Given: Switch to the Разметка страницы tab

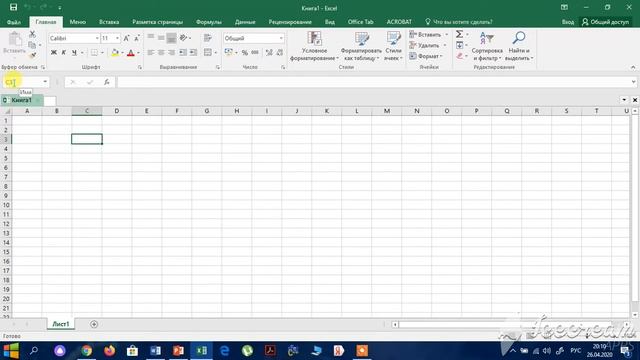Looking at the screenshot, I should click(x=158, y=22).
